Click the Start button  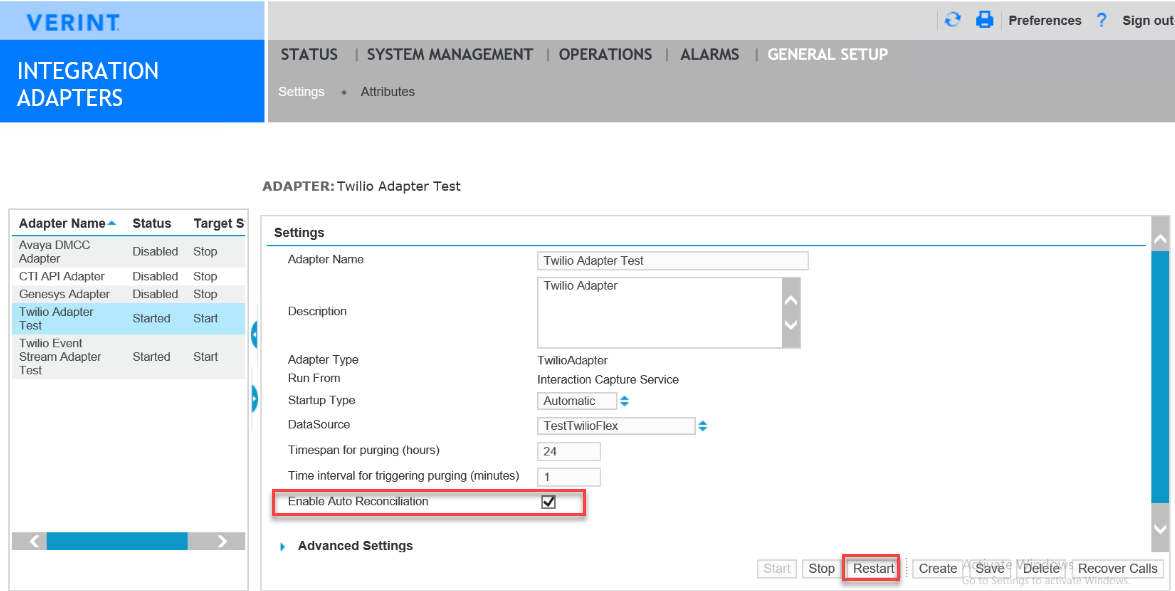click(776, 569)
